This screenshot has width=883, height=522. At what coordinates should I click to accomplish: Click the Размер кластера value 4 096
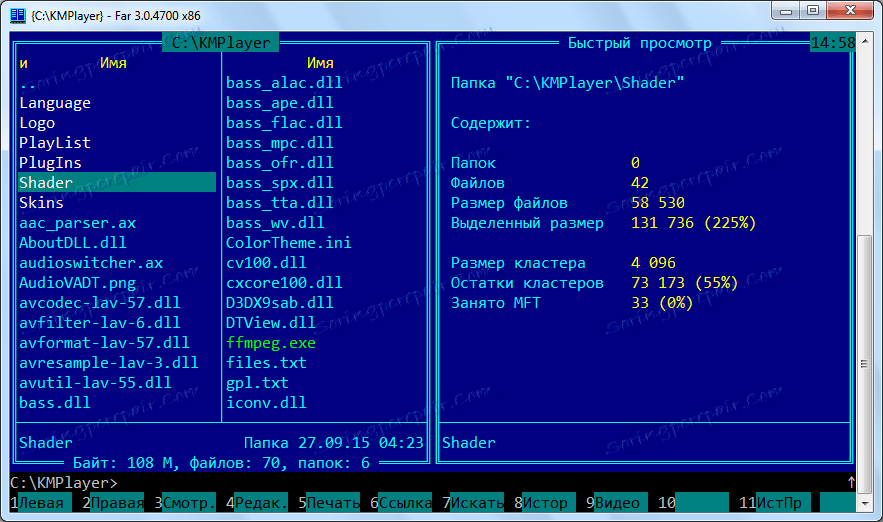[x=653, y=263]
